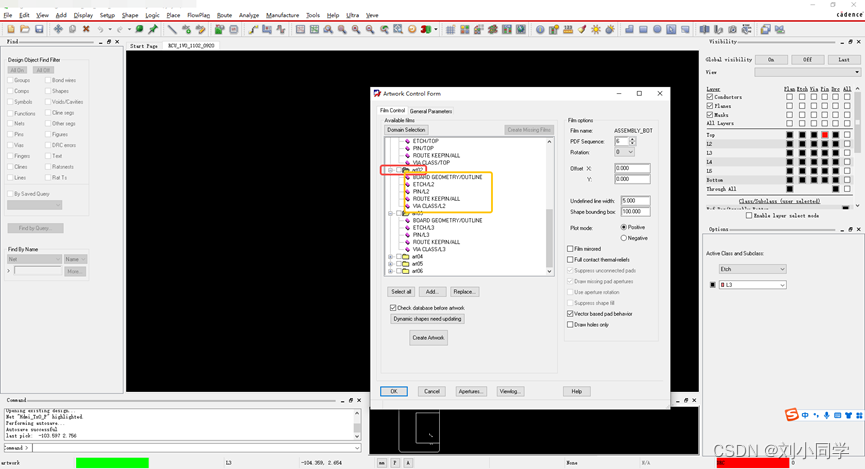
Task: Click the Undo arrow icon
Action: (100, 29)
